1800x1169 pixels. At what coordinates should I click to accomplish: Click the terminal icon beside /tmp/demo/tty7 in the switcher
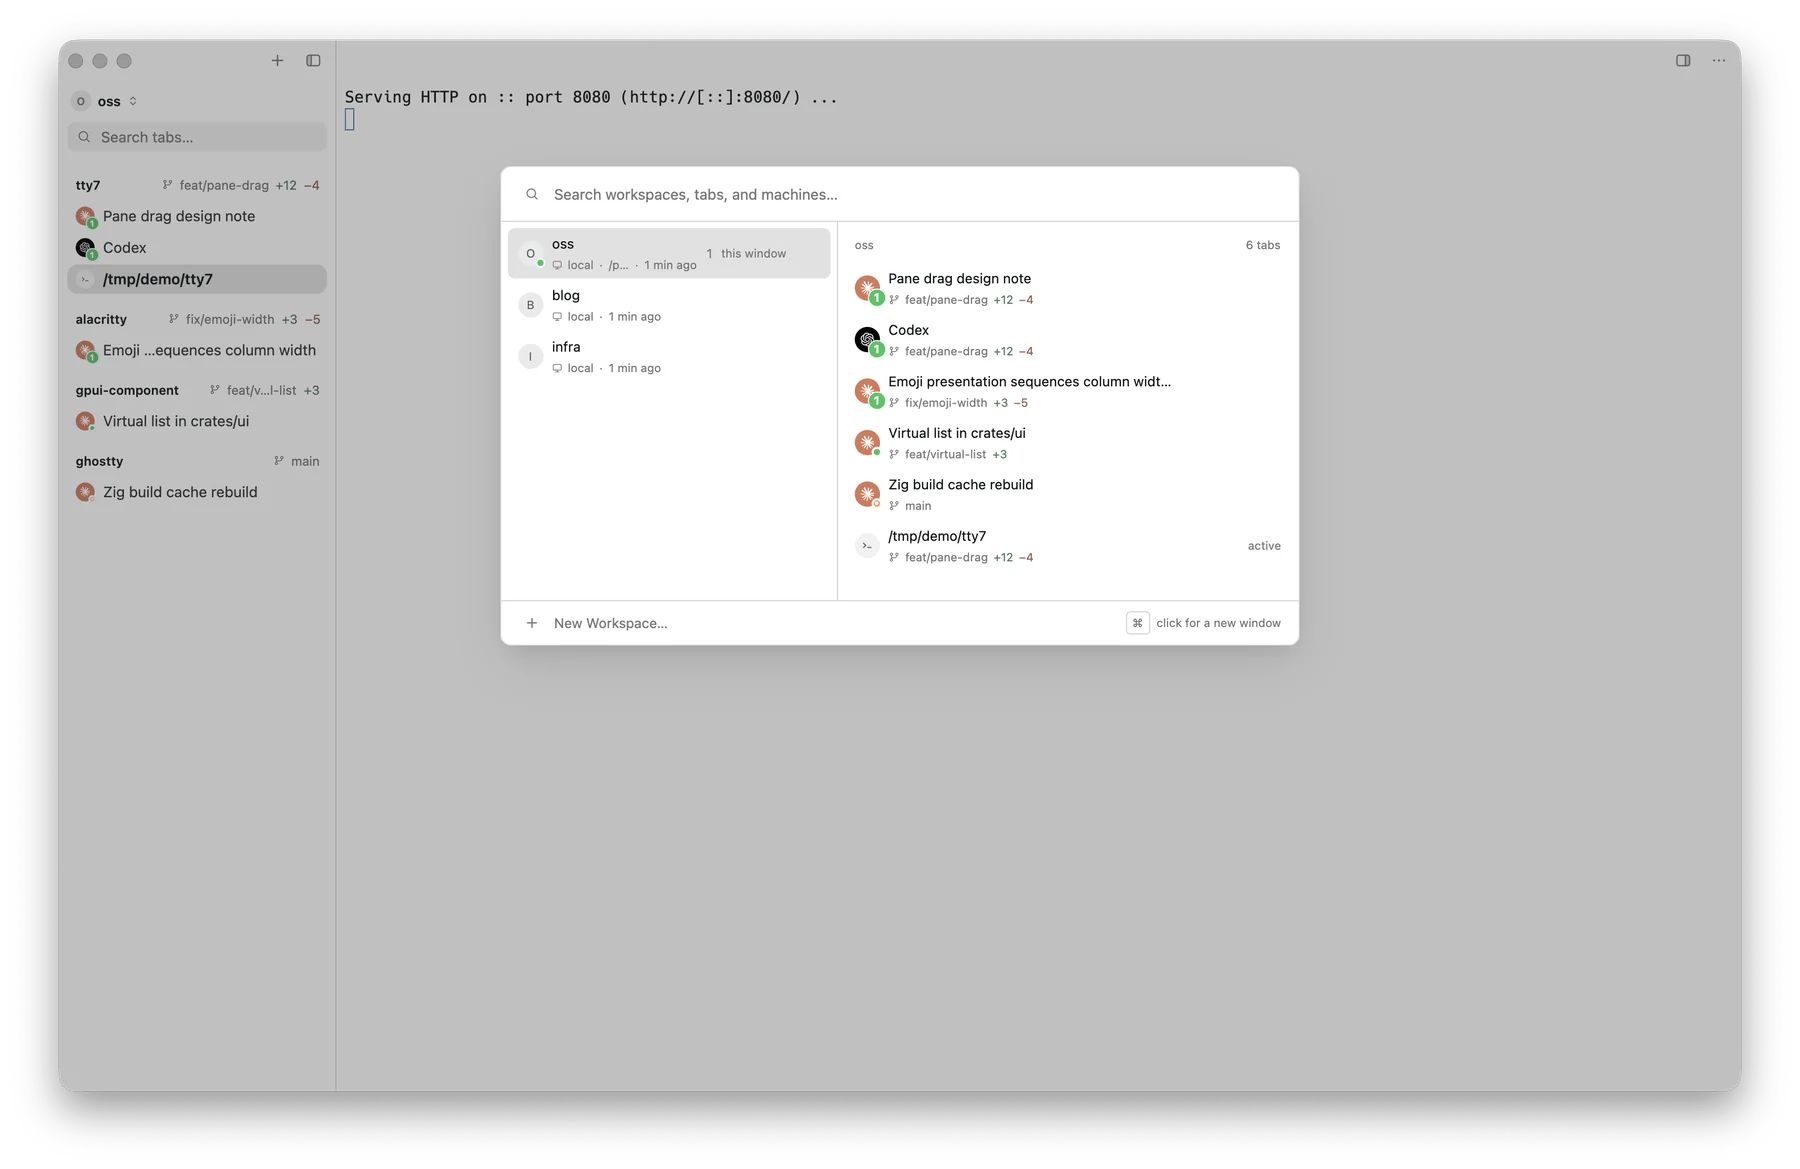pyautogui.click(x=867, y=546)
